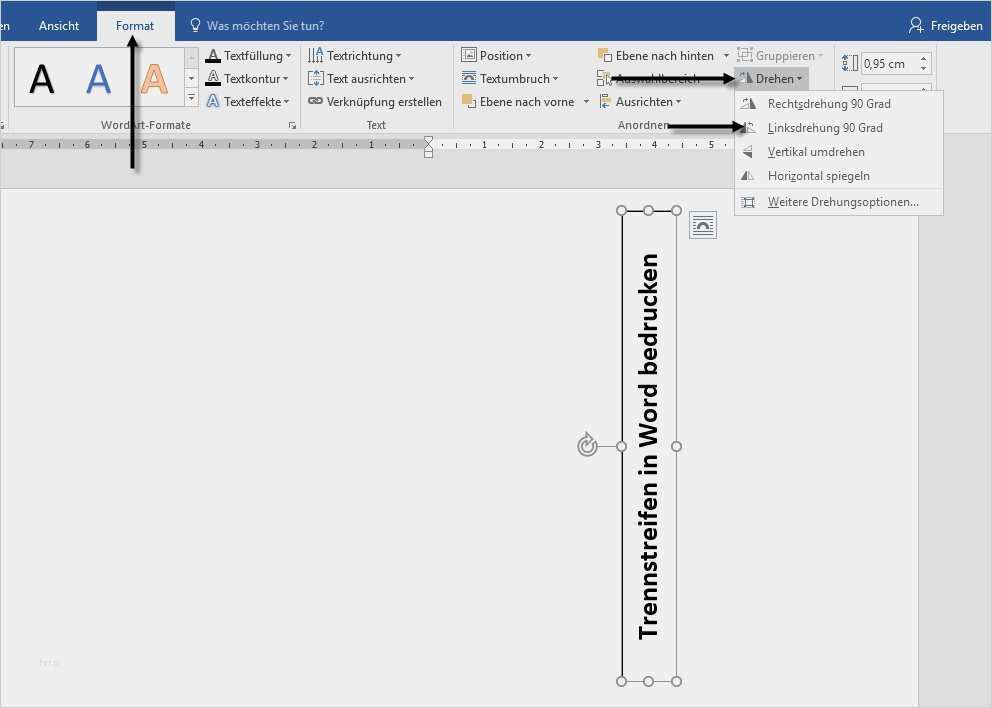Choose Horizontal spiegeln option
992x708 pixels.
818,176
